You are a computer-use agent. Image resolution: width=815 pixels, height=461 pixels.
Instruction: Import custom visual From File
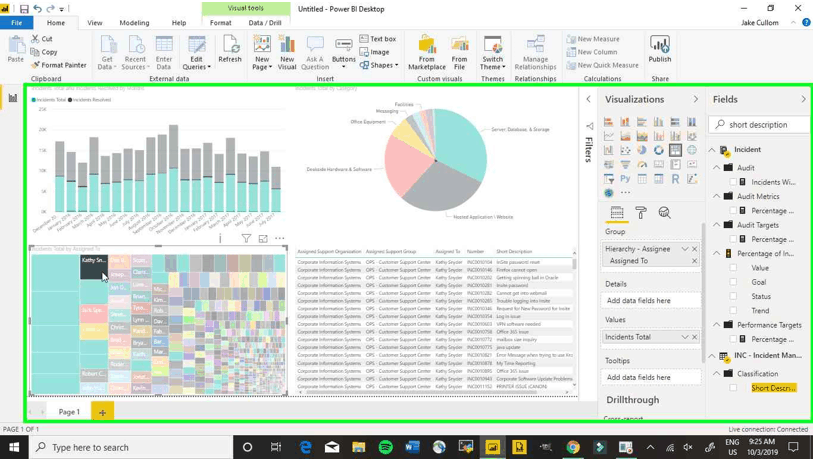coord(459,52)
